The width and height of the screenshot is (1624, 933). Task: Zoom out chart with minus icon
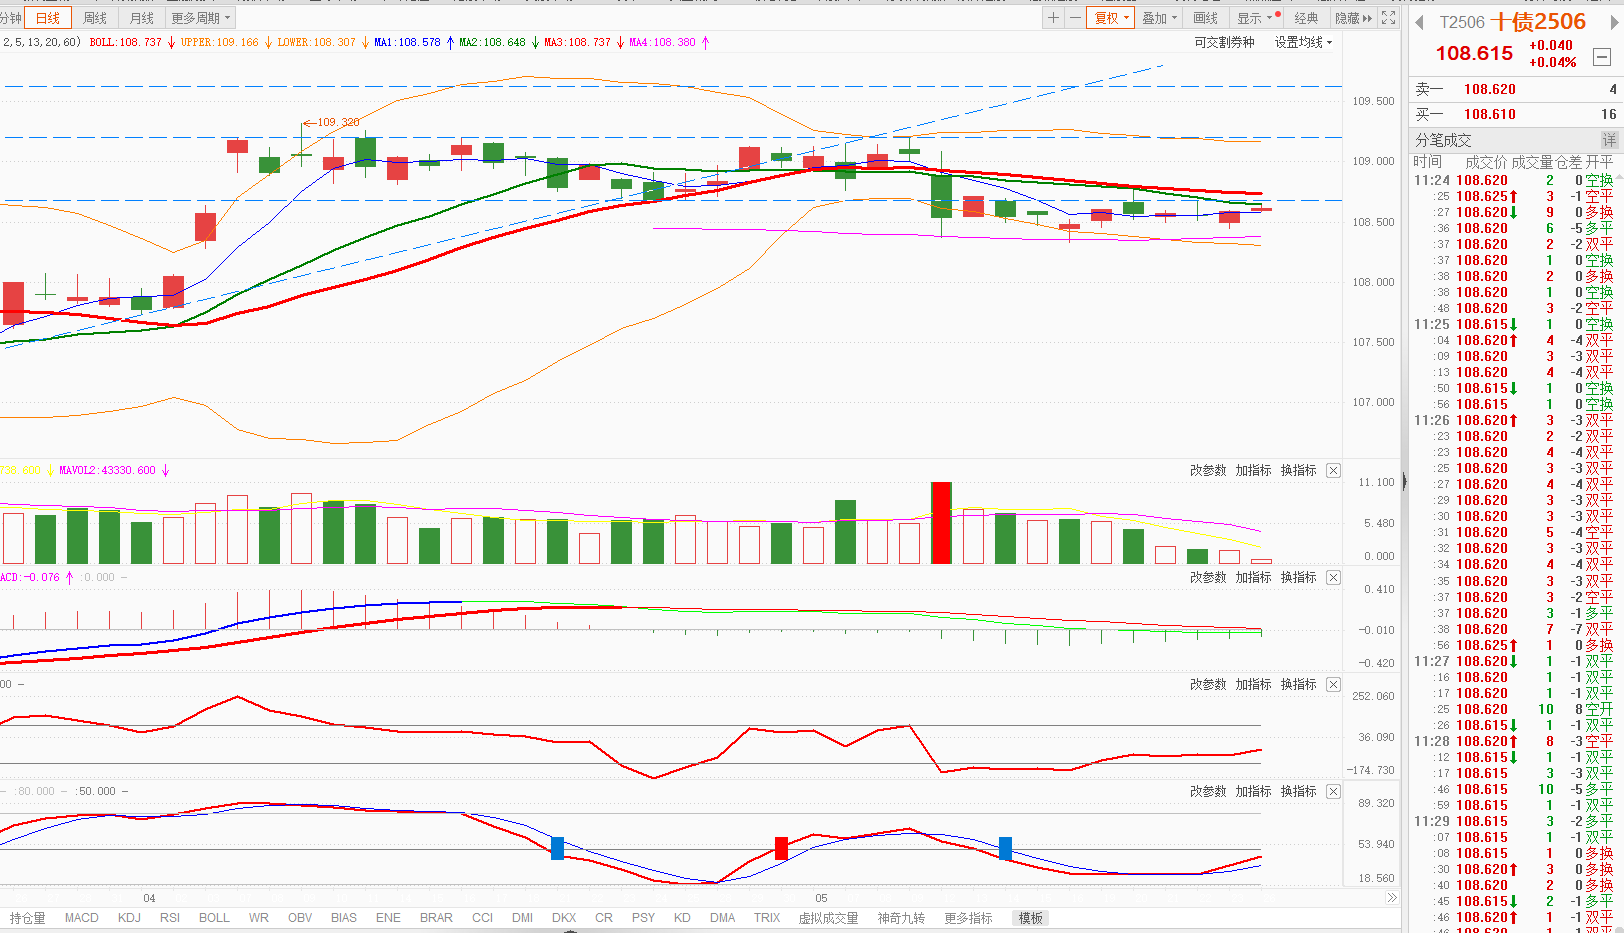click(x=1075, y=18)
